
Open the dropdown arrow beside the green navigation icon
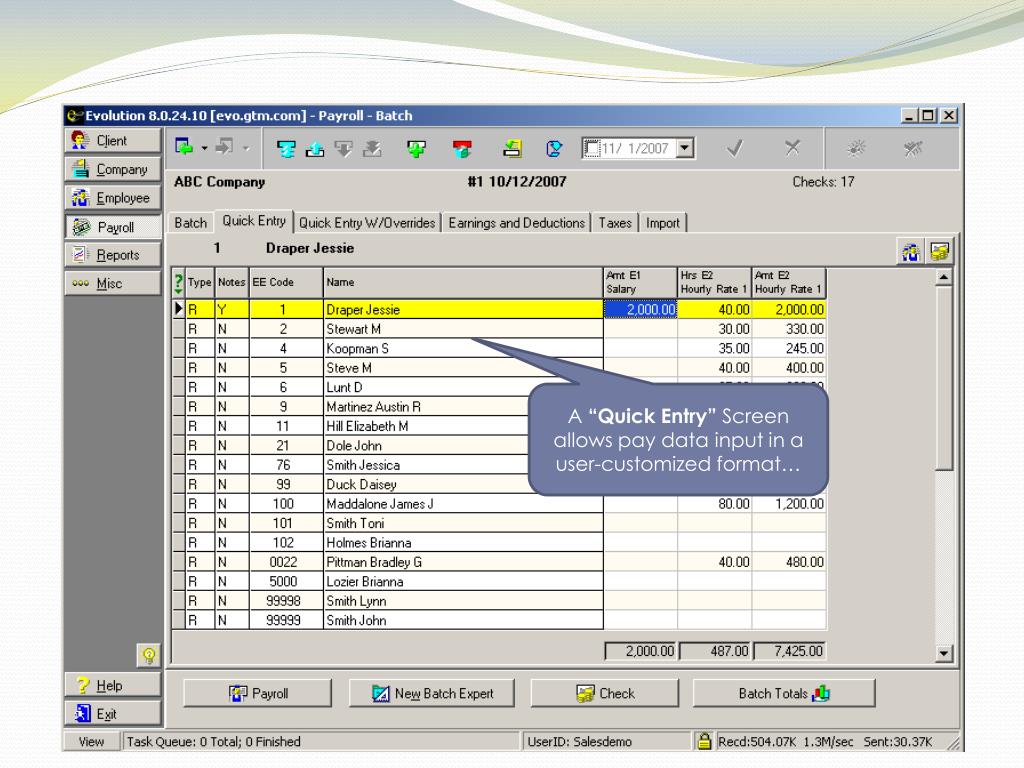[204, 148]
